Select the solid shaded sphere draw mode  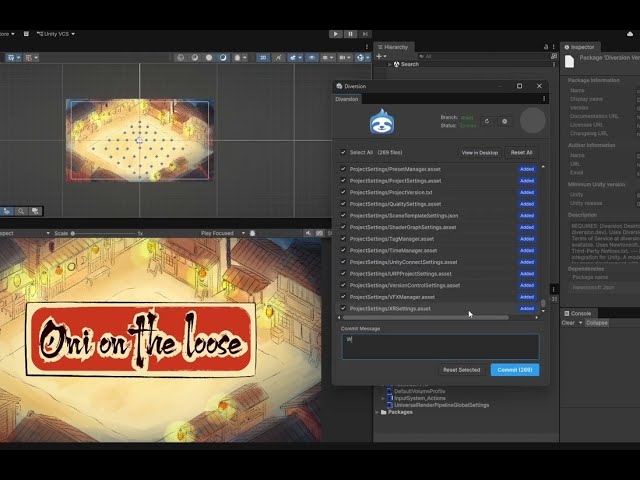pyautogui.click(x=209, y=58)
